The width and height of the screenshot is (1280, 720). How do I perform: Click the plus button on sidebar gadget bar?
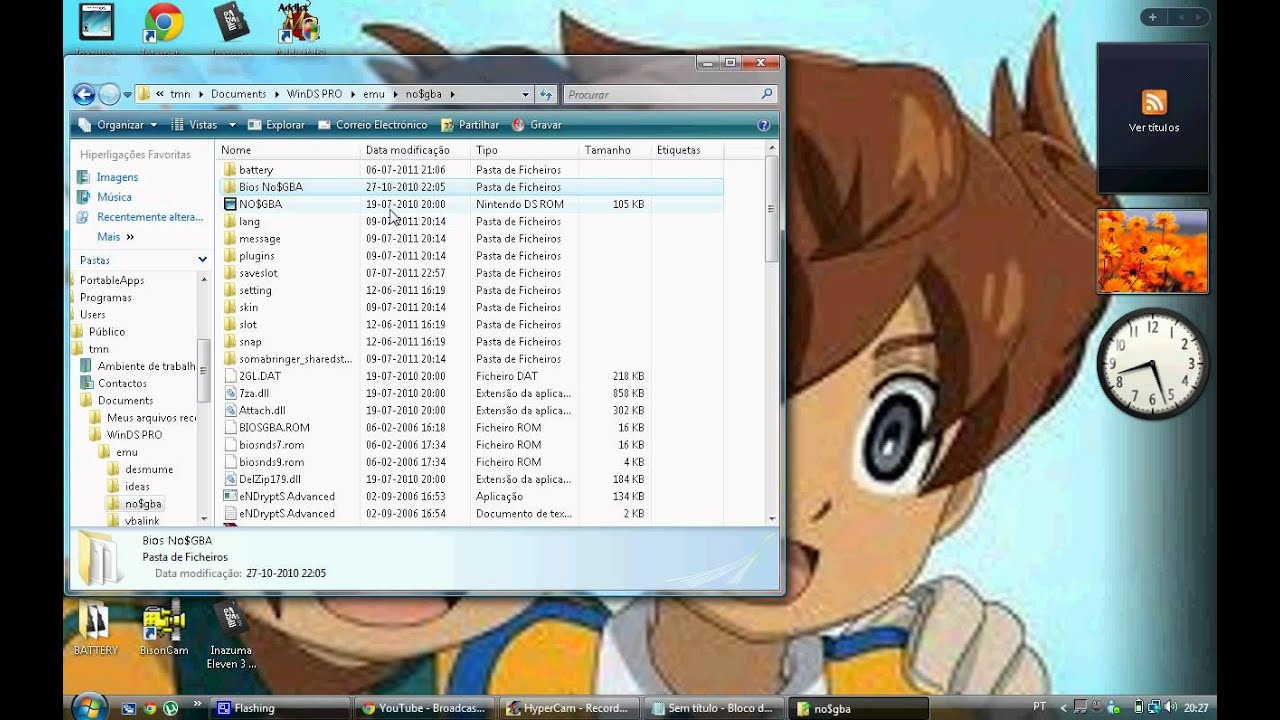click(x=1153, y=17)
